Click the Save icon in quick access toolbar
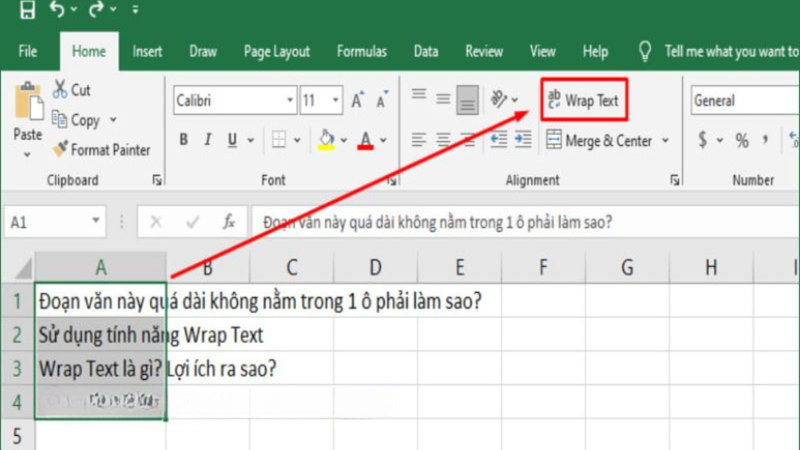The width and height of the screenshot is (800, 450). point(27,10)
